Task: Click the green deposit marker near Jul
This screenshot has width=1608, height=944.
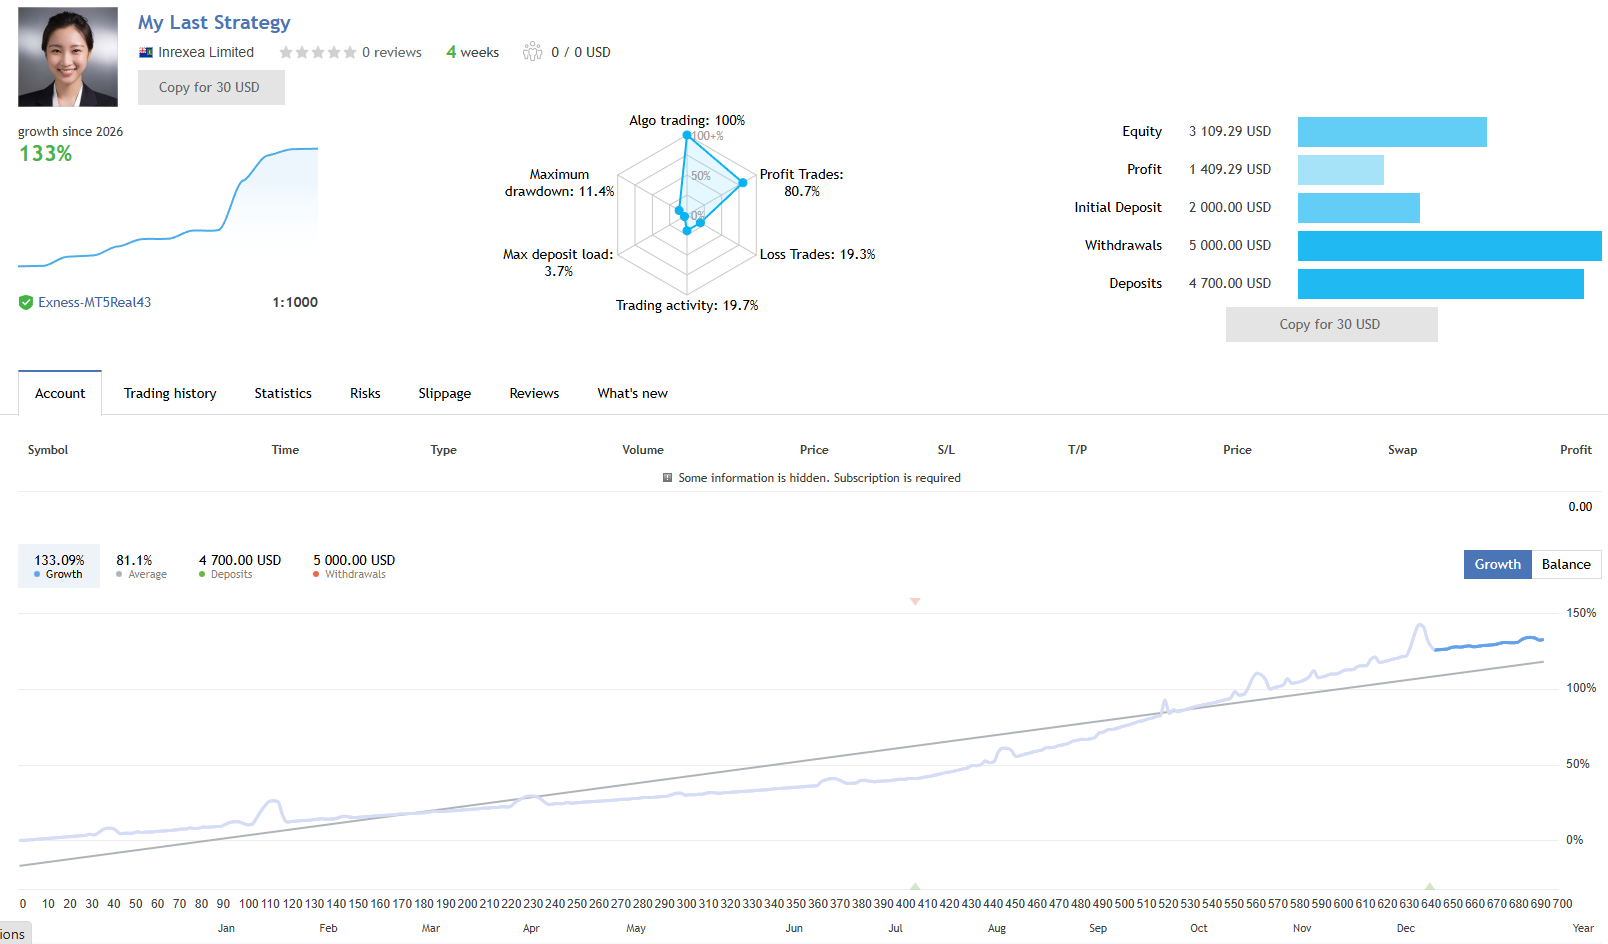Action: (915, 886)
